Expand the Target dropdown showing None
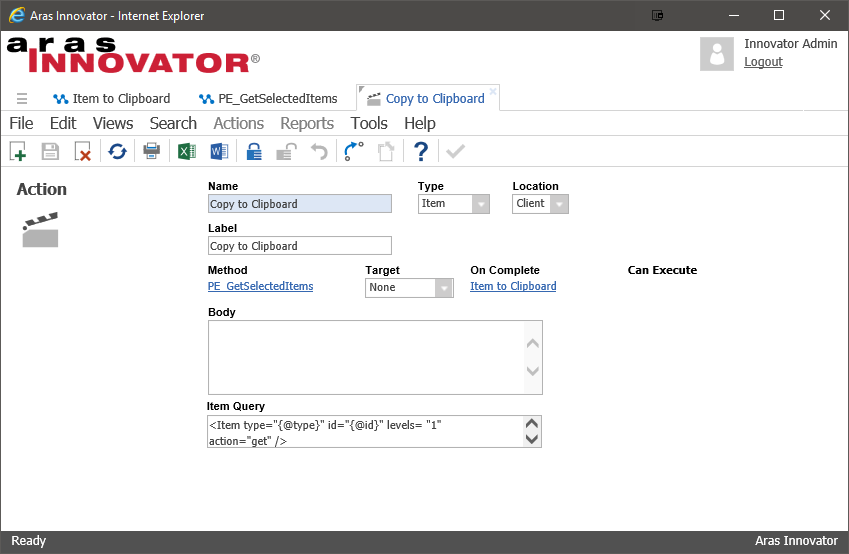This screenshot has height=554, width=849. click(443, 288)
